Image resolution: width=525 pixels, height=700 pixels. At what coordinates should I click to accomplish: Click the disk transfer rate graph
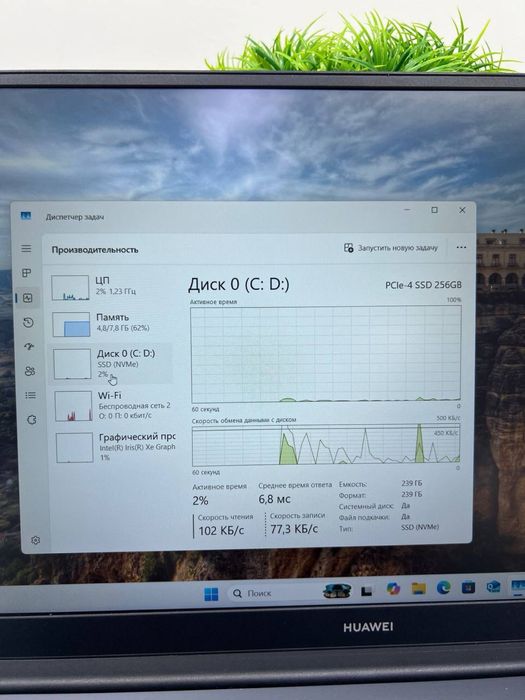tap(325, 446)
